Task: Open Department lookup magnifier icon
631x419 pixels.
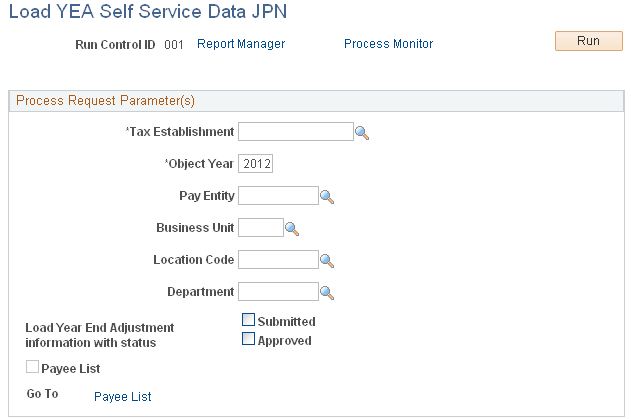Action: pos(326,293)
